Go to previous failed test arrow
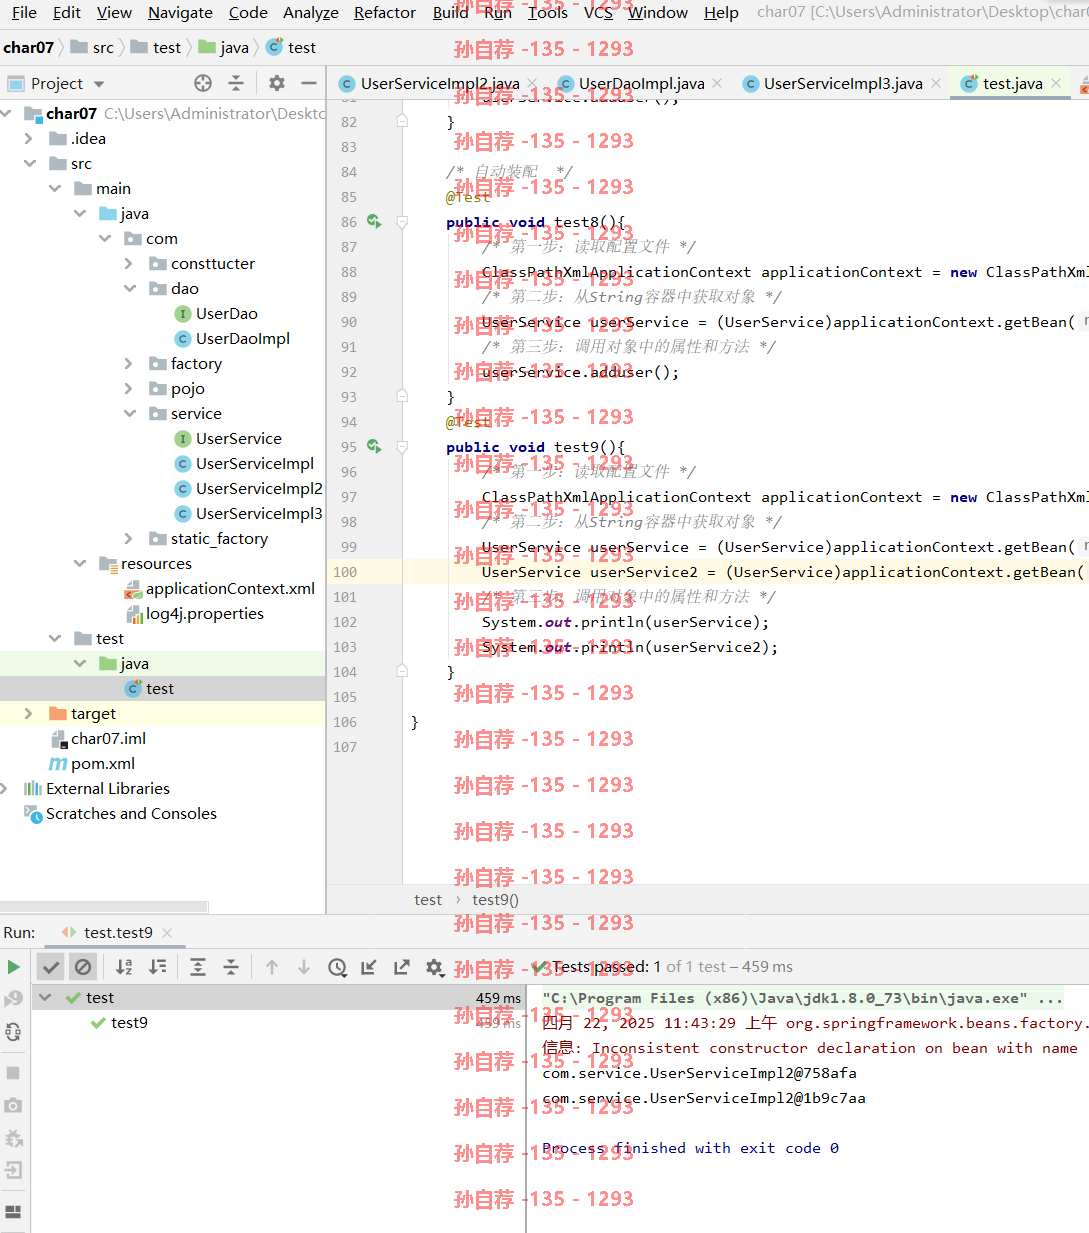Screen dimensions: 1089x1233 [x=272, y=967]
